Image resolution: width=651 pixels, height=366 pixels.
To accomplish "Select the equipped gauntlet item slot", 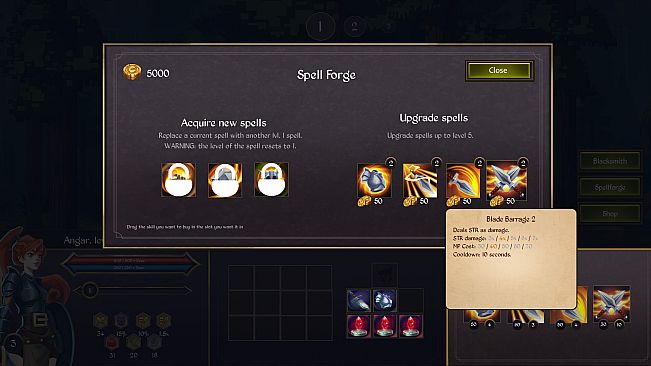I will tap(384, 300).
